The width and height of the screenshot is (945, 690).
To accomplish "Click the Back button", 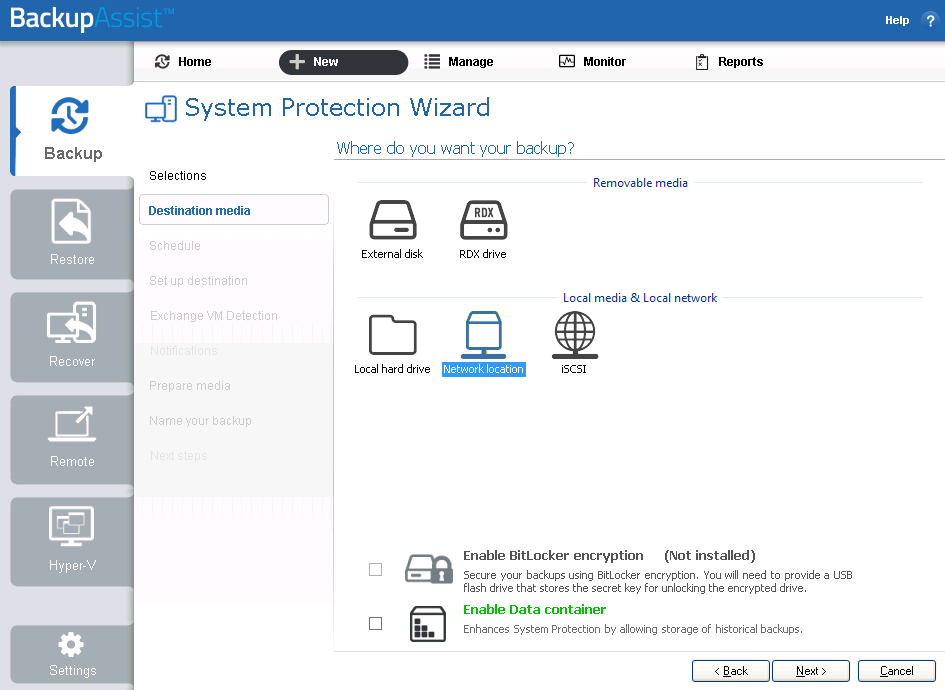I will 730,671.
